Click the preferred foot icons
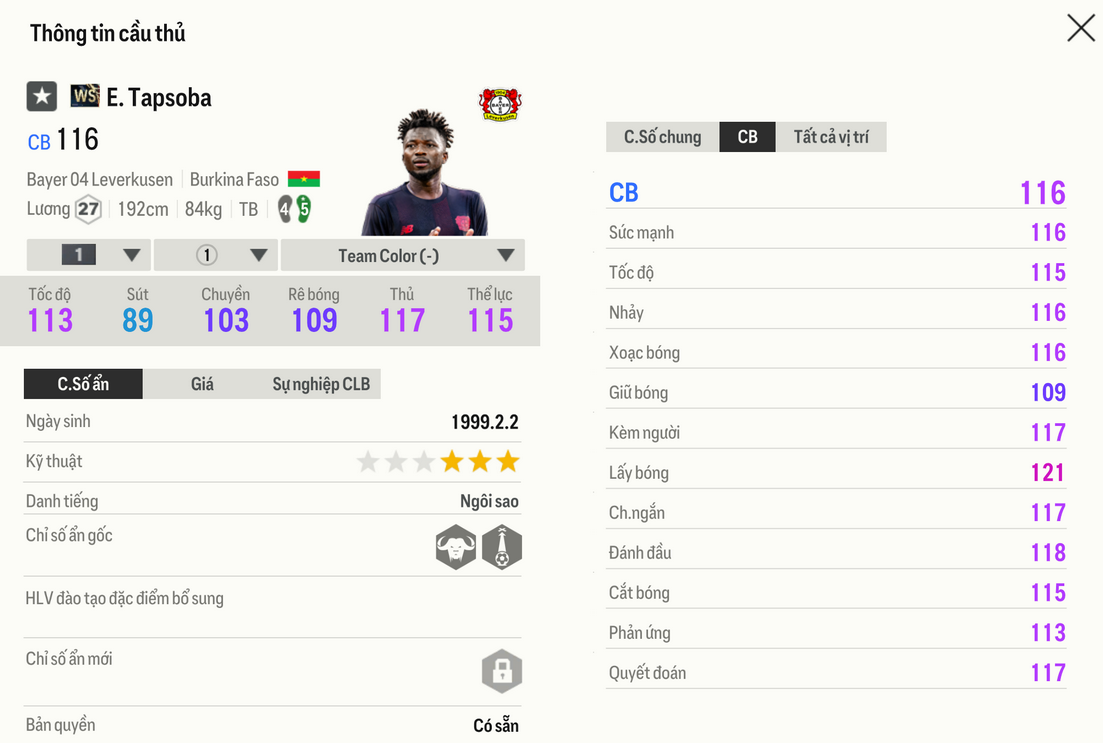Screen dimensions: 1103x743 click(294, 209)
